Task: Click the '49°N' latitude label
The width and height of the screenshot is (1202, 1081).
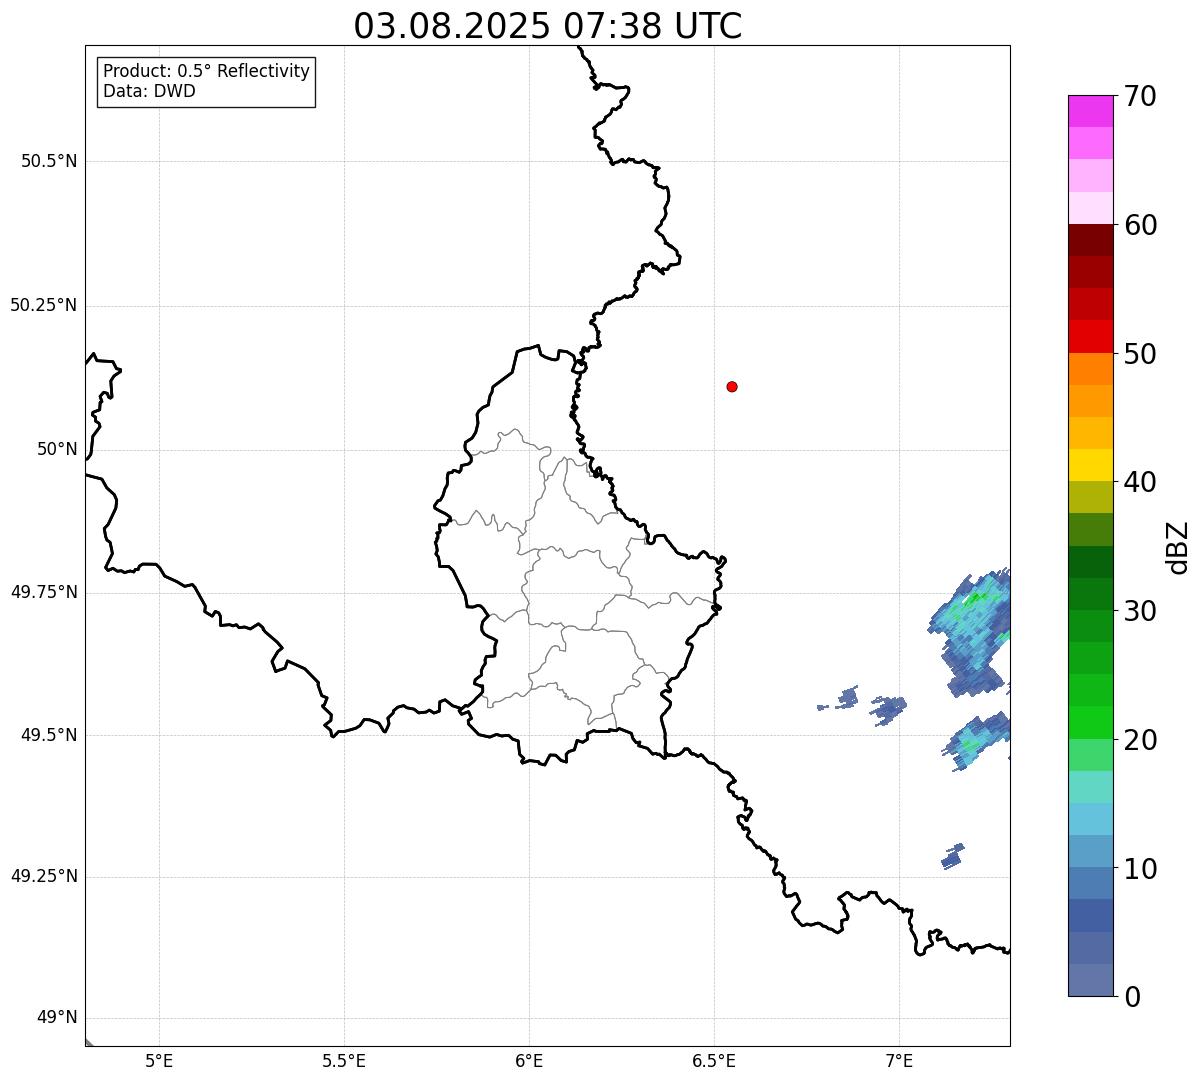Action: pos(57,1018)
